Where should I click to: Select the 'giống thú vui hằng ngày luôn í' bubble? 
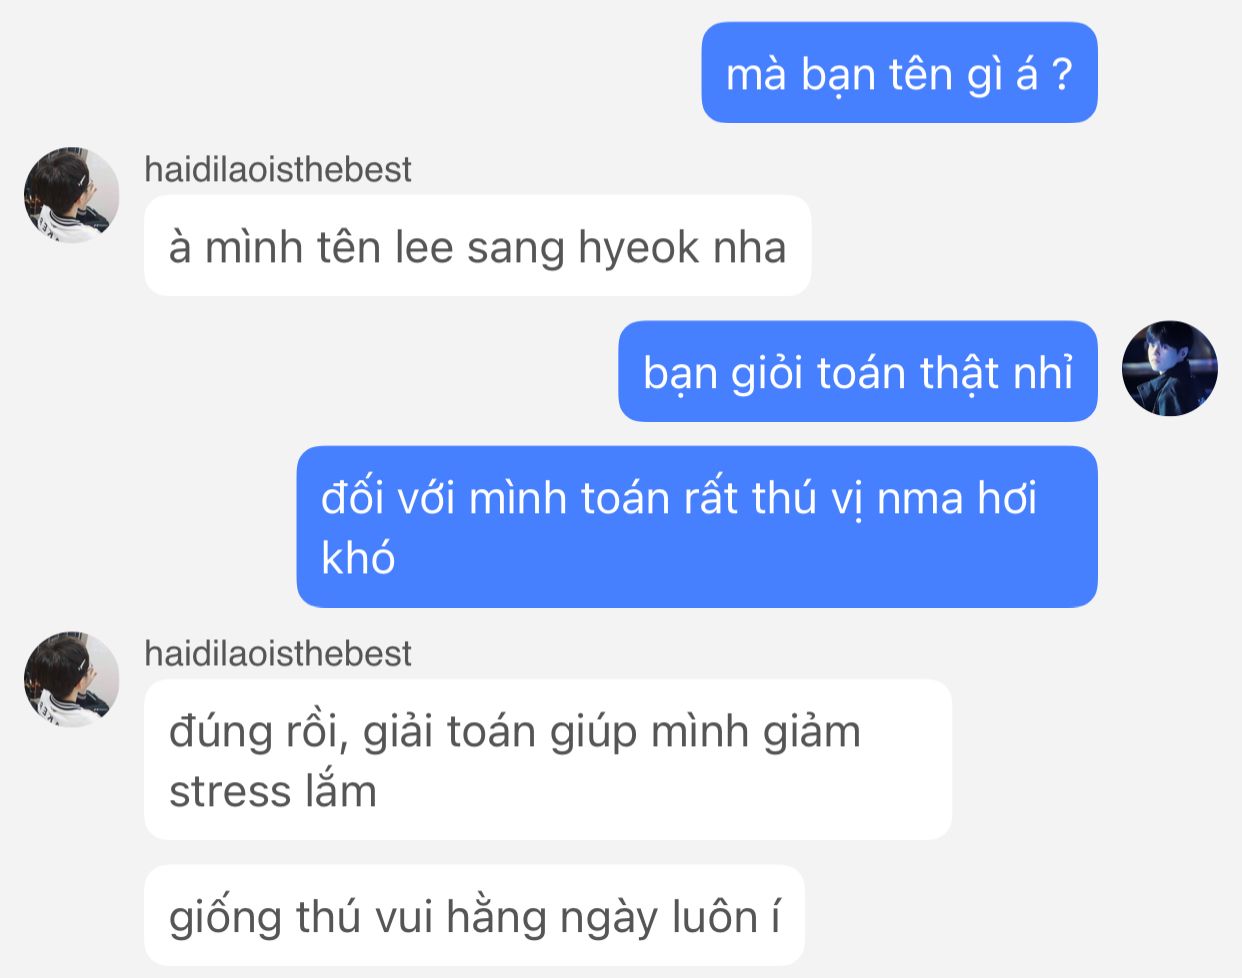[474, 916]
